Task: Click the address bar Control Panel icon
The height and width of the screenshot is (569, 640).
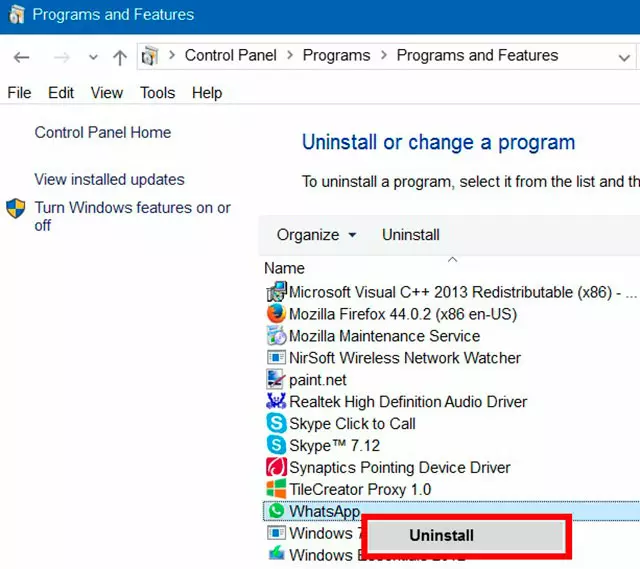Action: pyautogui.click(x=150, y=56)
